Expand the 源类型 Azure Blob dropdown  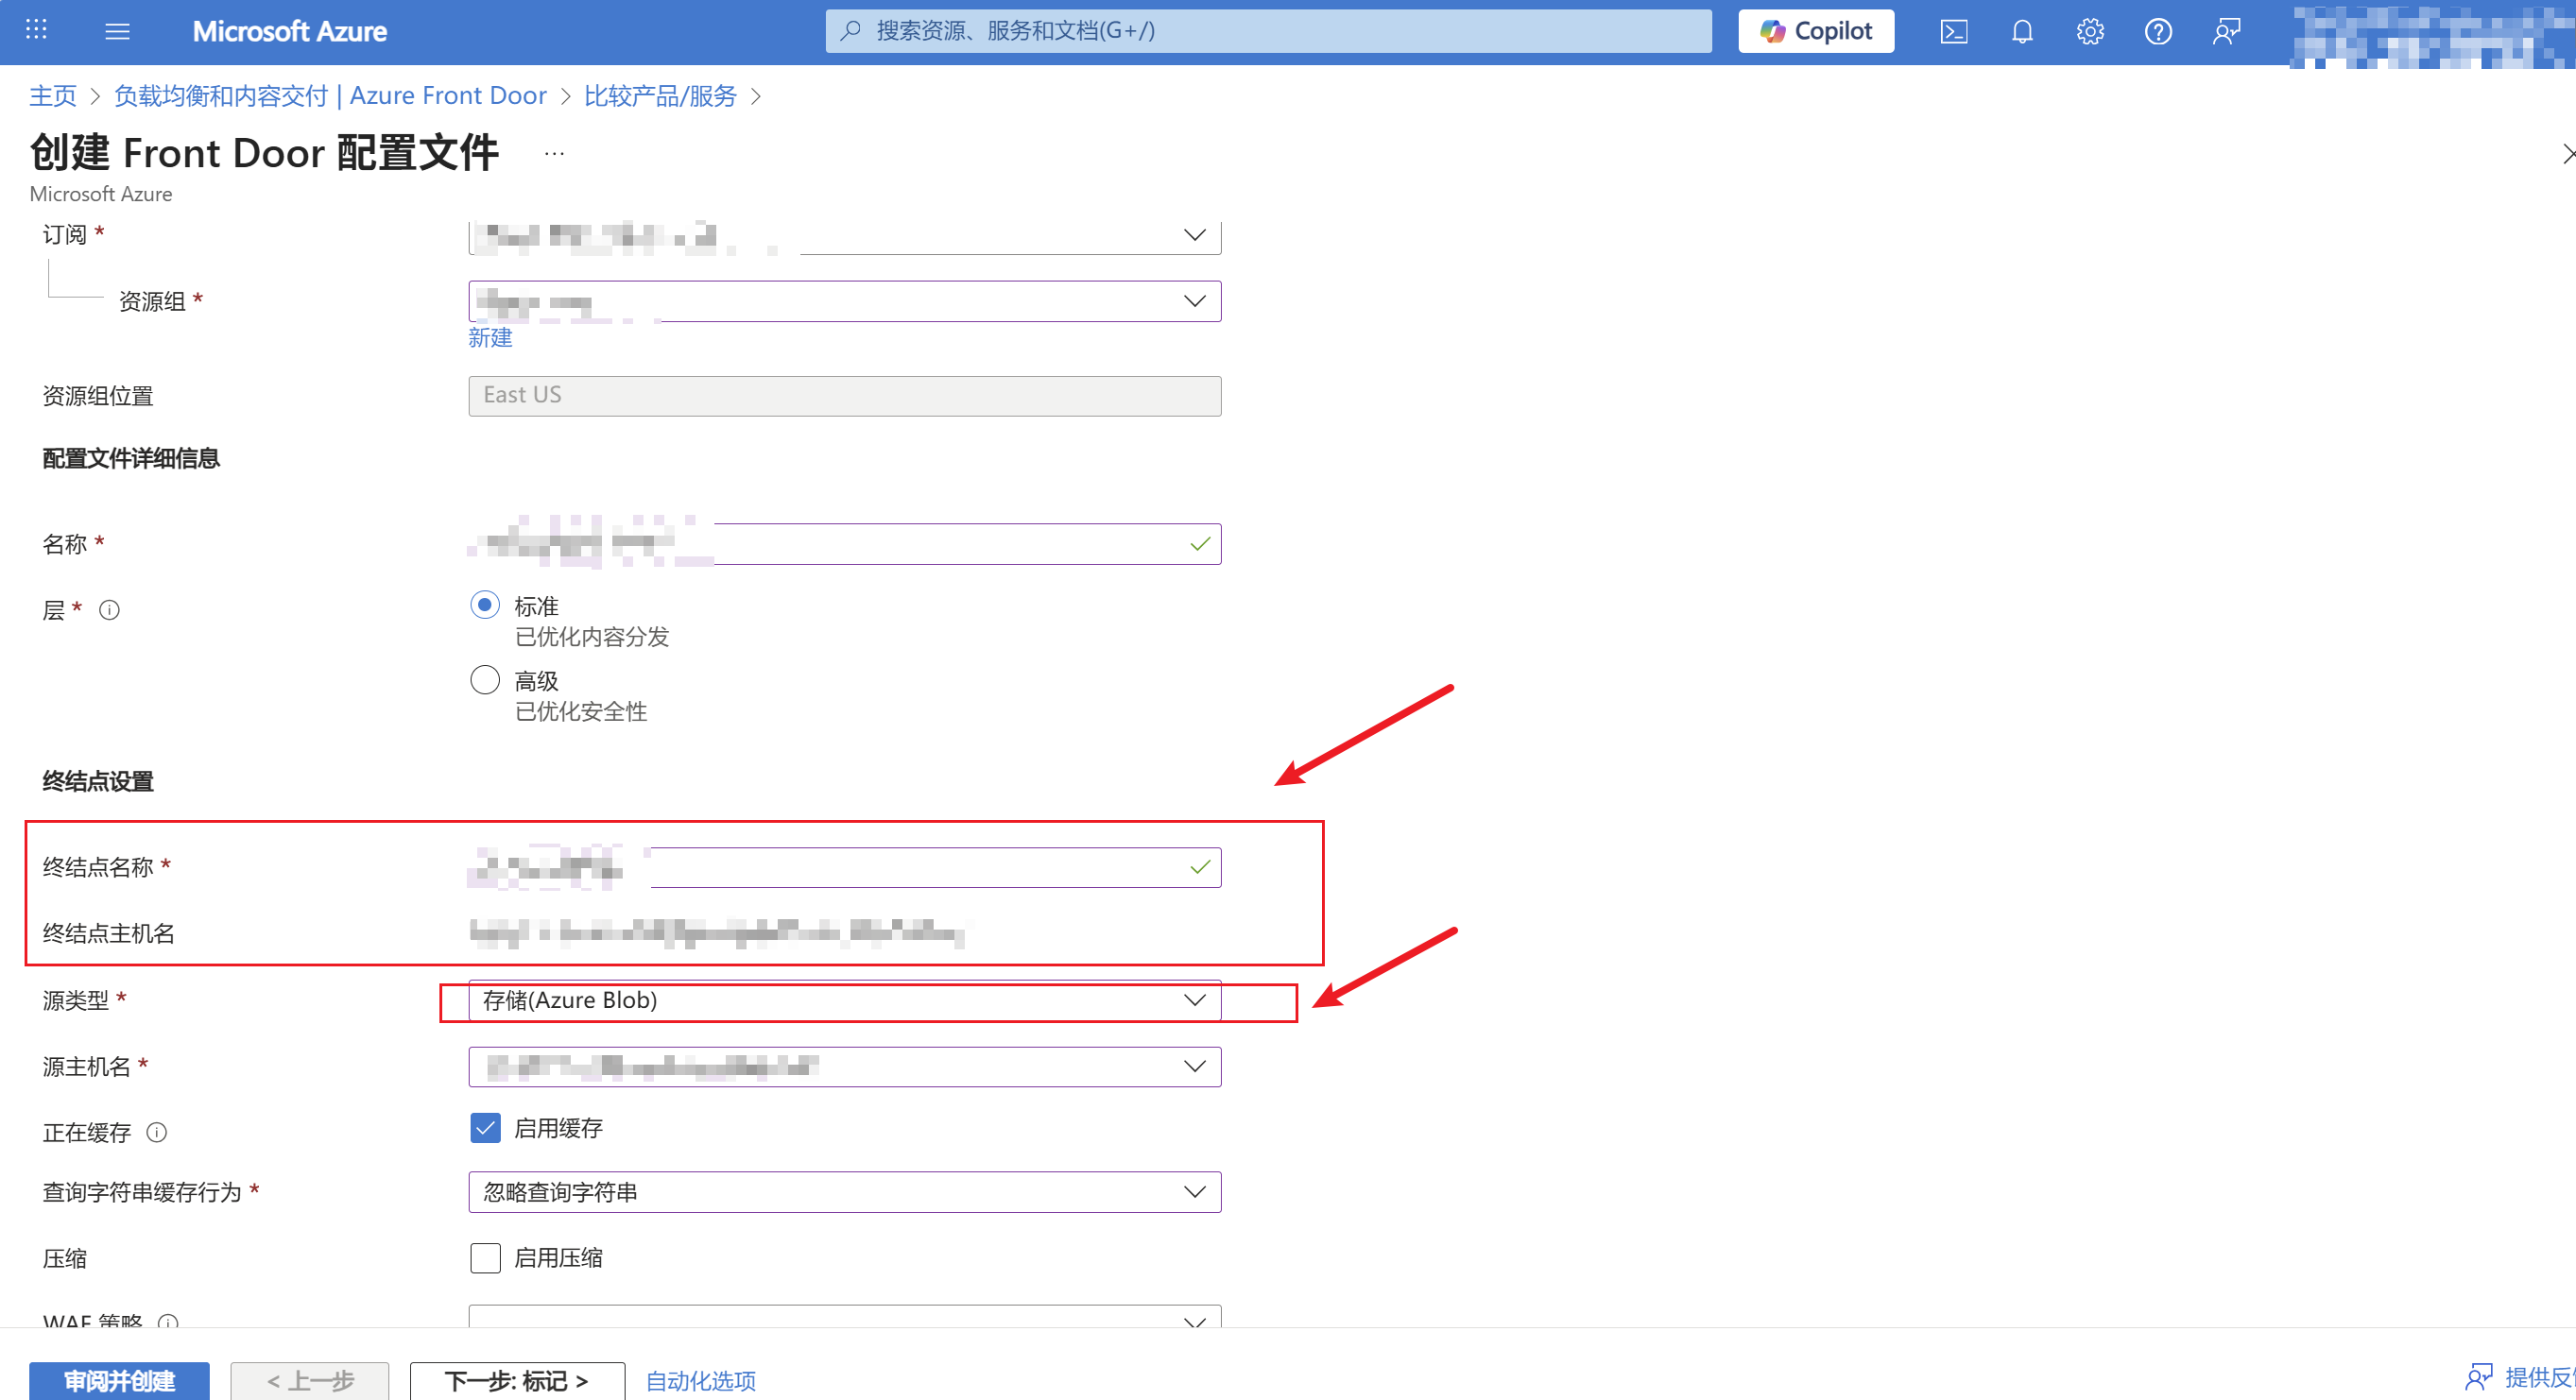point(843,1000)
